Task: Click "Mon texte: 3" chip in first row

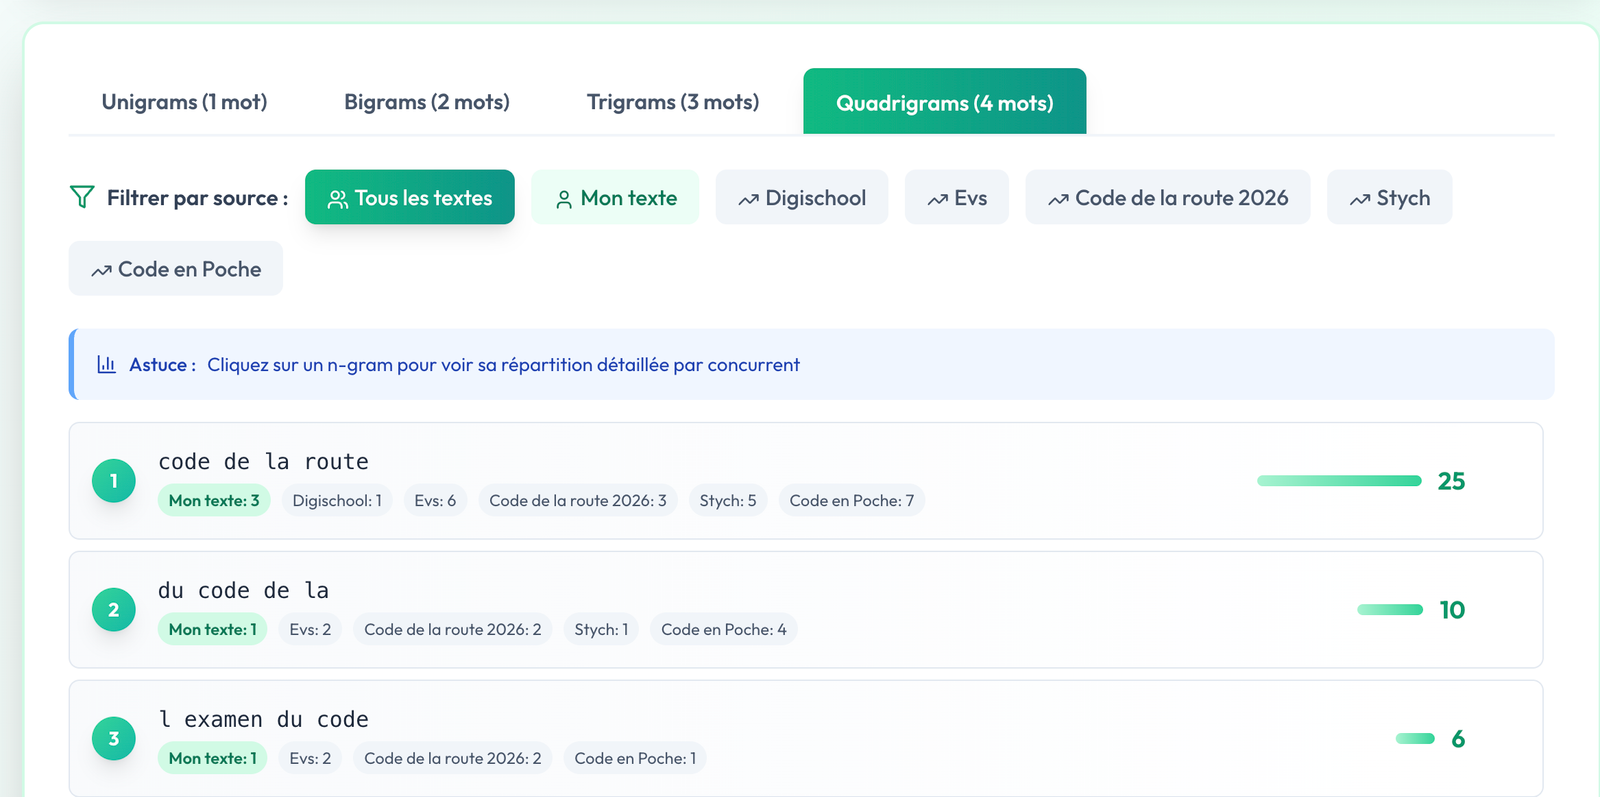Action: pos(214,500)
